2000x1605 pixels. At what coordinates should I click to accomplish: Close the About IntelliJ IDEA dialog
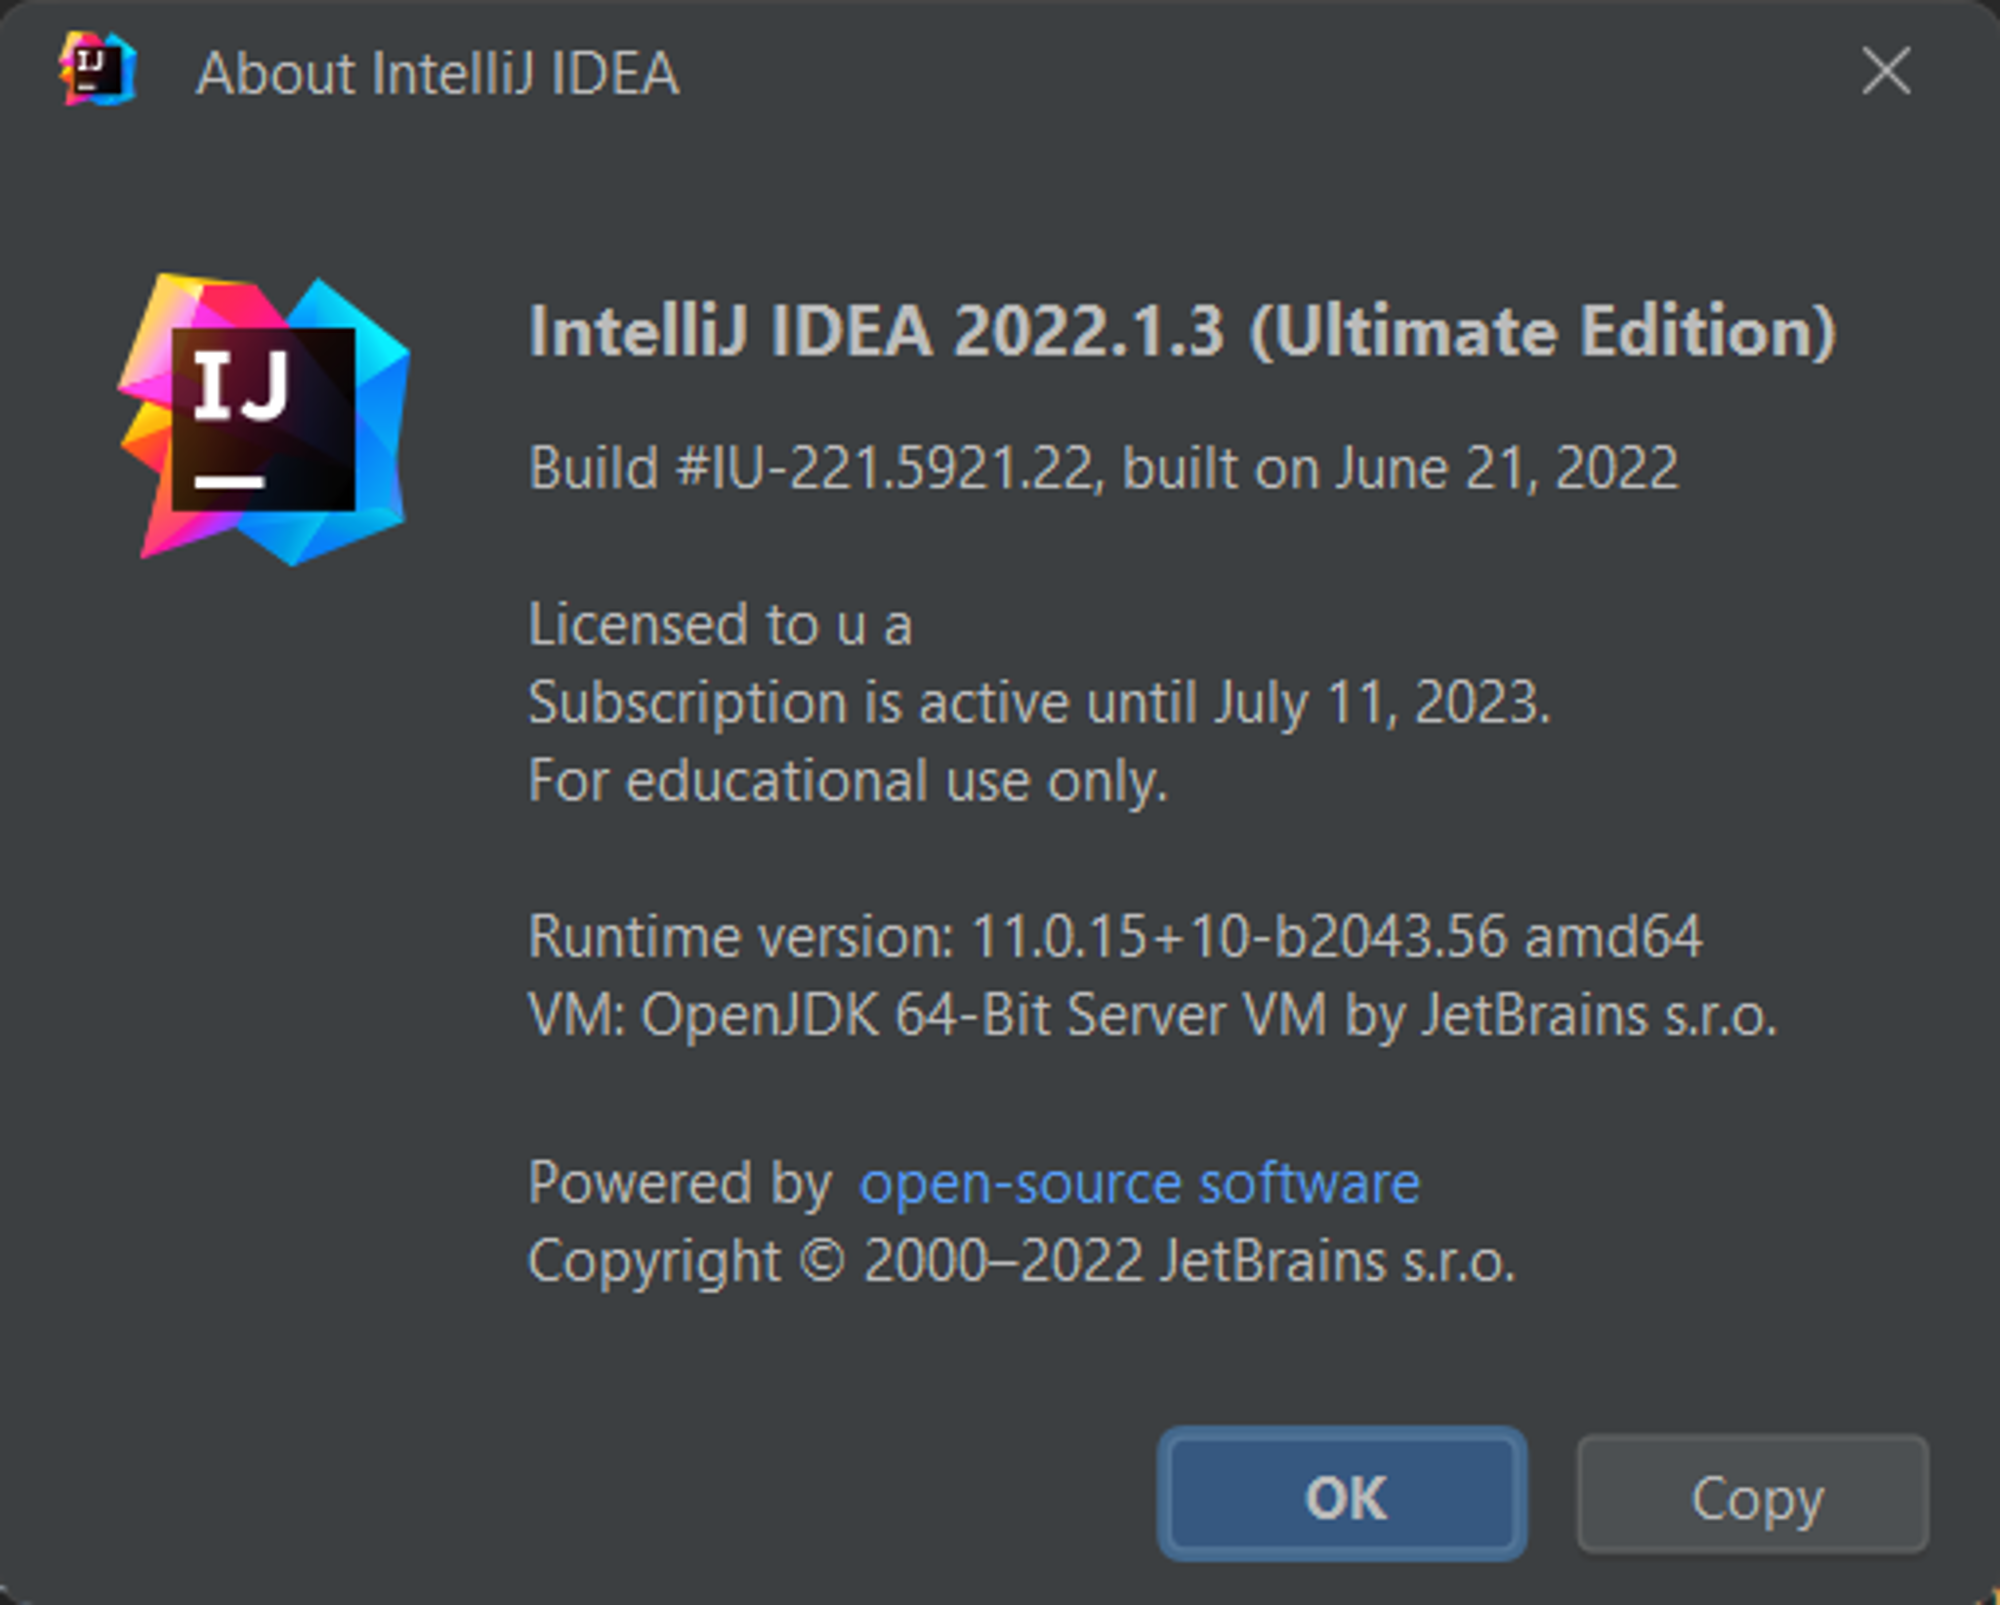coord(1886,72)
